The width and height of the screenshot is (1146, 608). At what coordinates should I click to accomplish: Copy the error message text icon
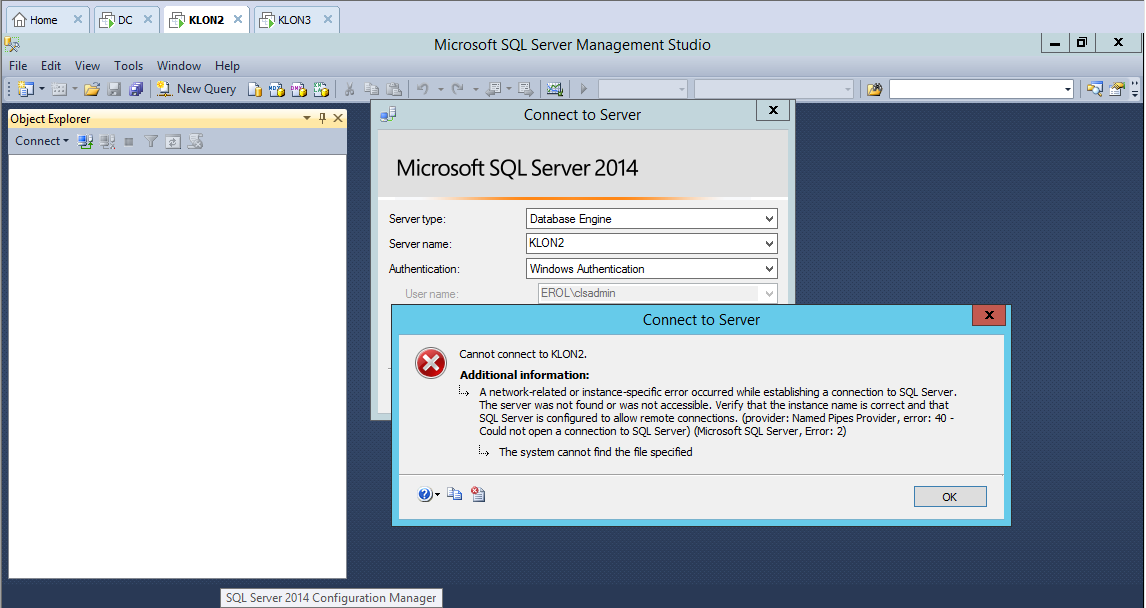[455, 494]
